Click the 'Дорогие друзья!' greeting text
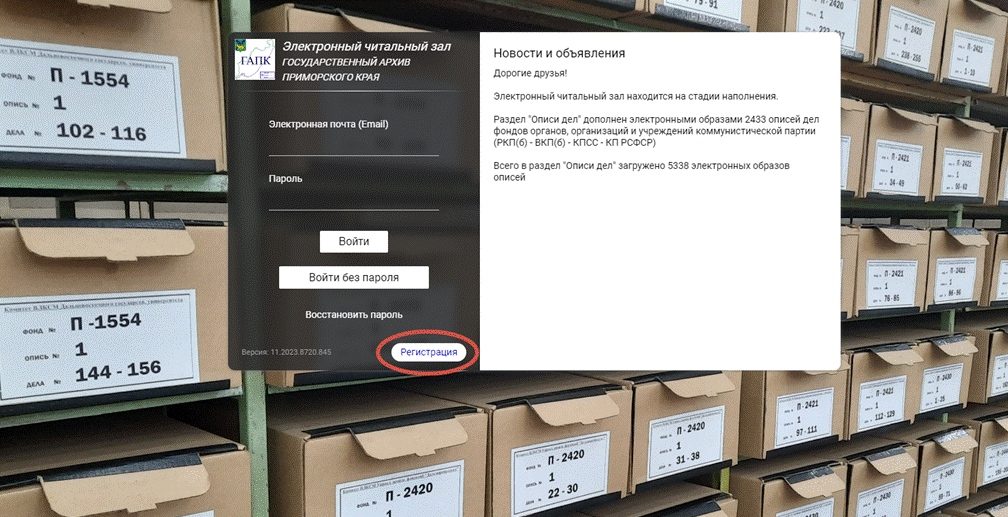 click(x=530, y=74)
